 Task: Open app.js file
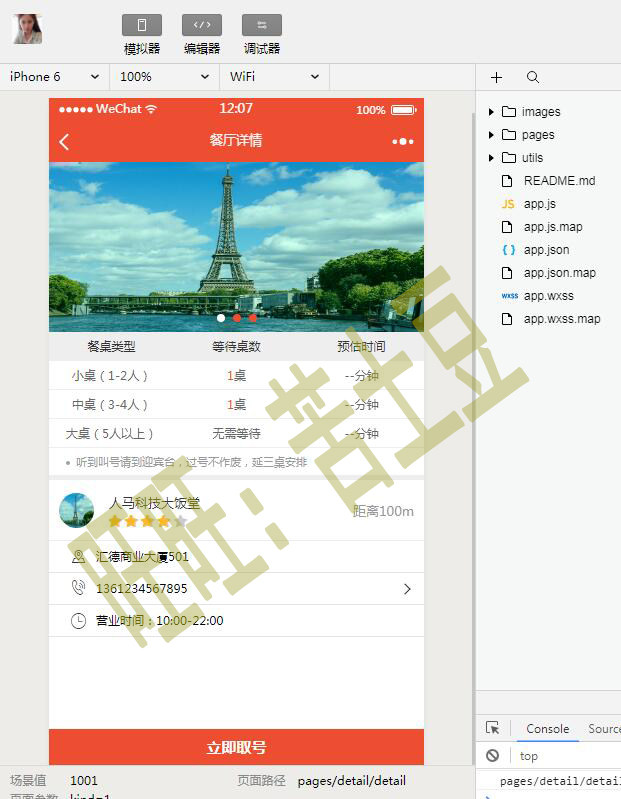click(539, 204)
